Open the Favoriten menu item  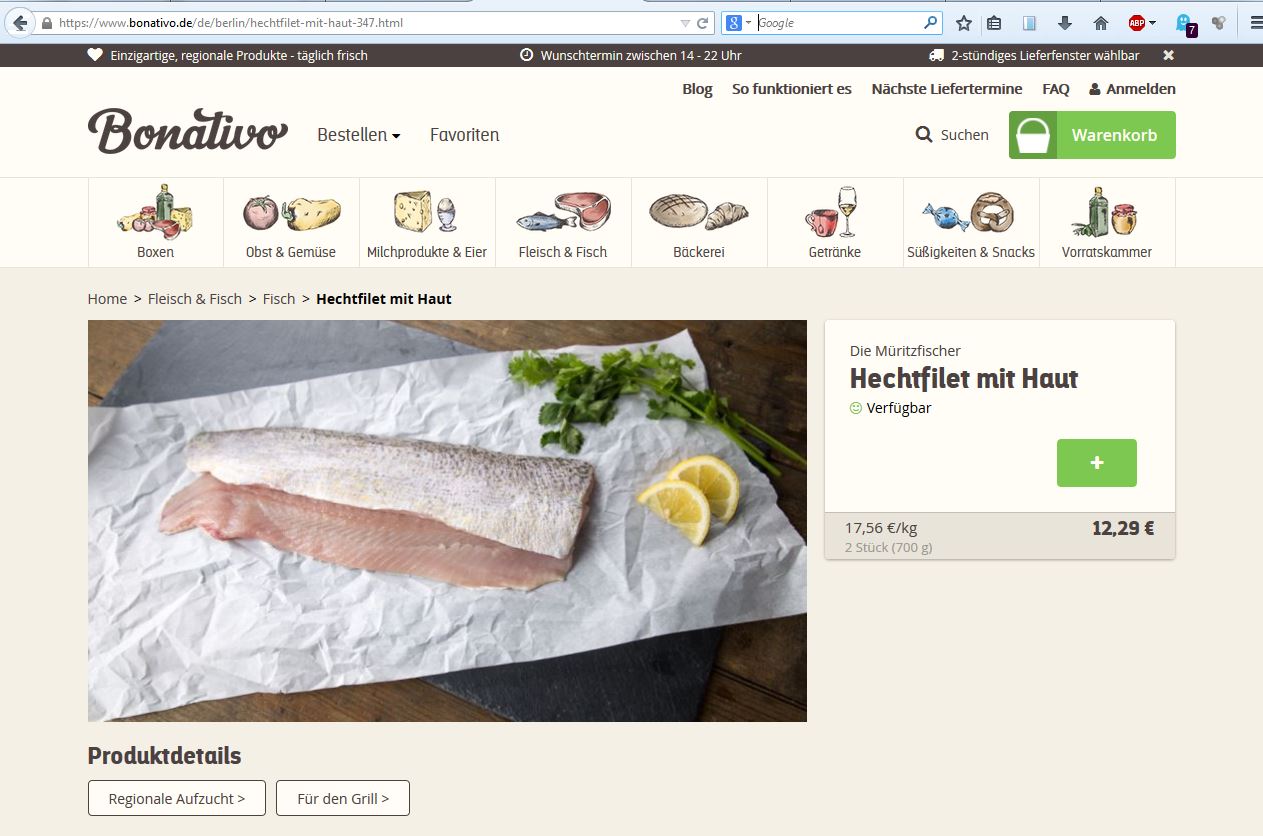[x=464, y=135]
